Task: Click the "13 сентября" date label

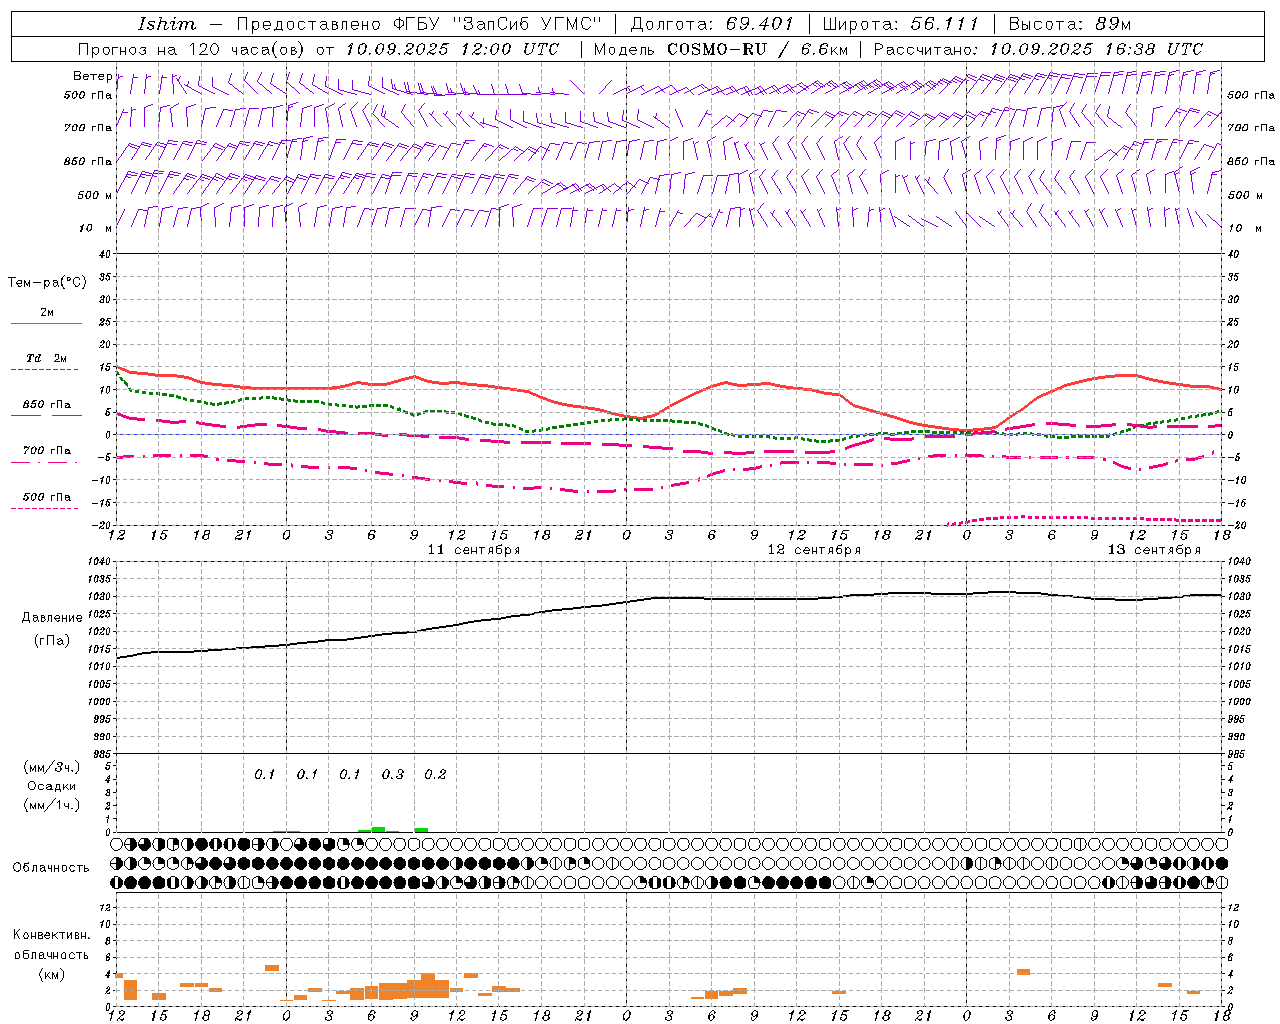Action: (x=1154, y=550)
